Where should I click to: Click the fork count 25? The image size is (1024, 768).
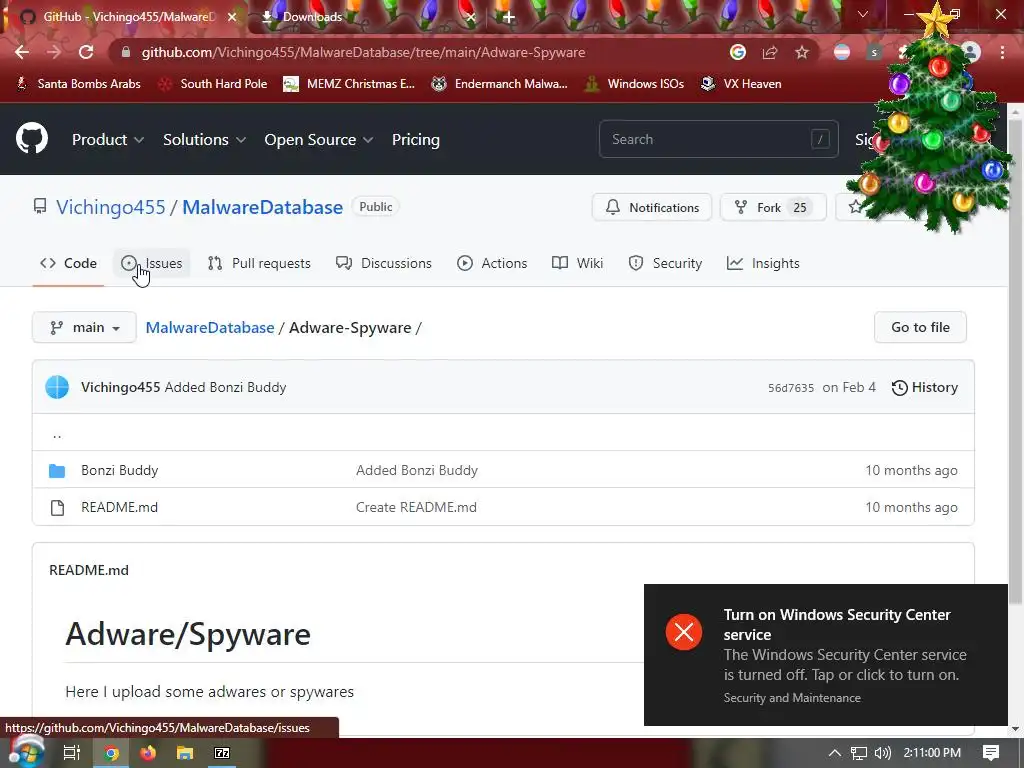(x=800, y=208)
